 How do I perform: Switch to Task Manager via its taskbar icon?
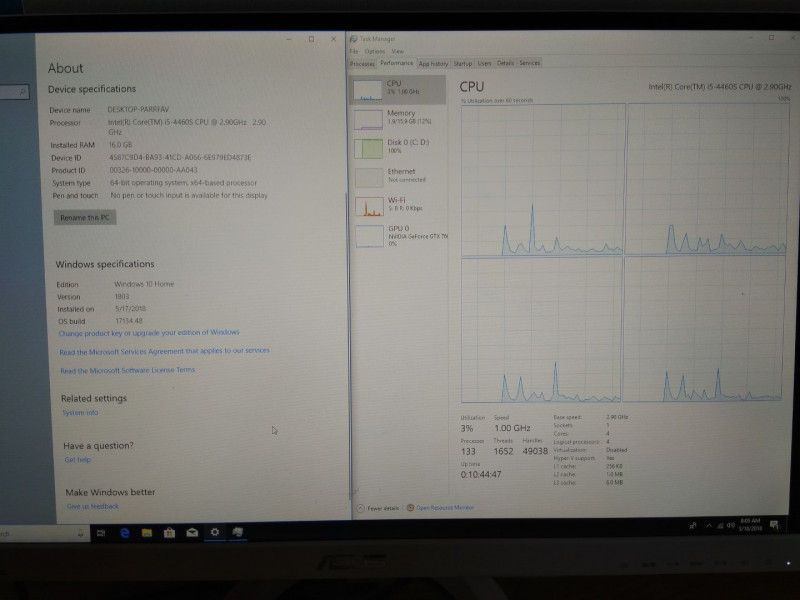pos(237,532)
